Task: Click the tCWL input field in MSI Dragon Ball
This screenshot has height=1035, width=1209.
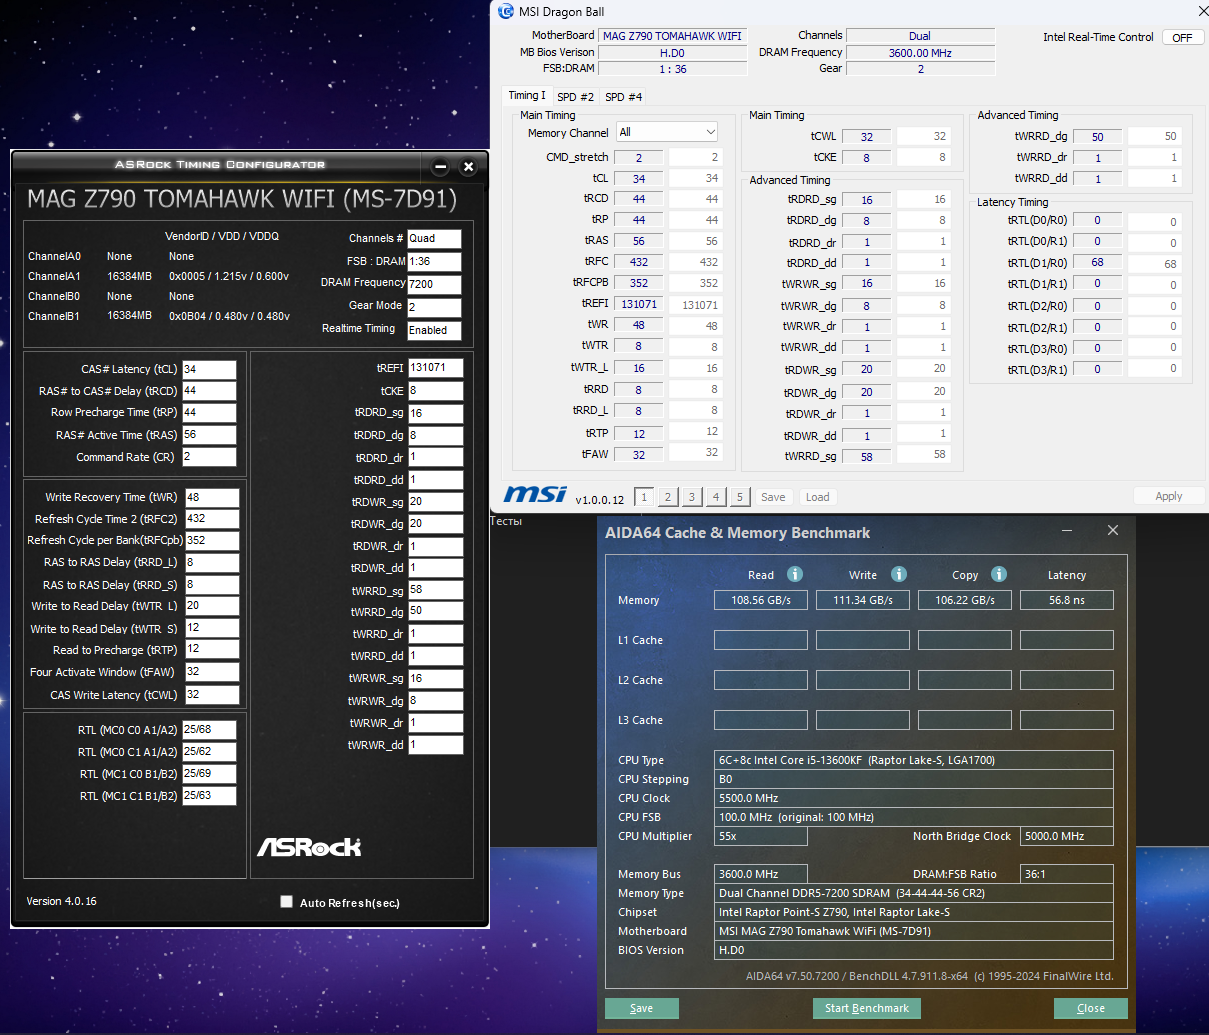Action: tap(867, 137)
